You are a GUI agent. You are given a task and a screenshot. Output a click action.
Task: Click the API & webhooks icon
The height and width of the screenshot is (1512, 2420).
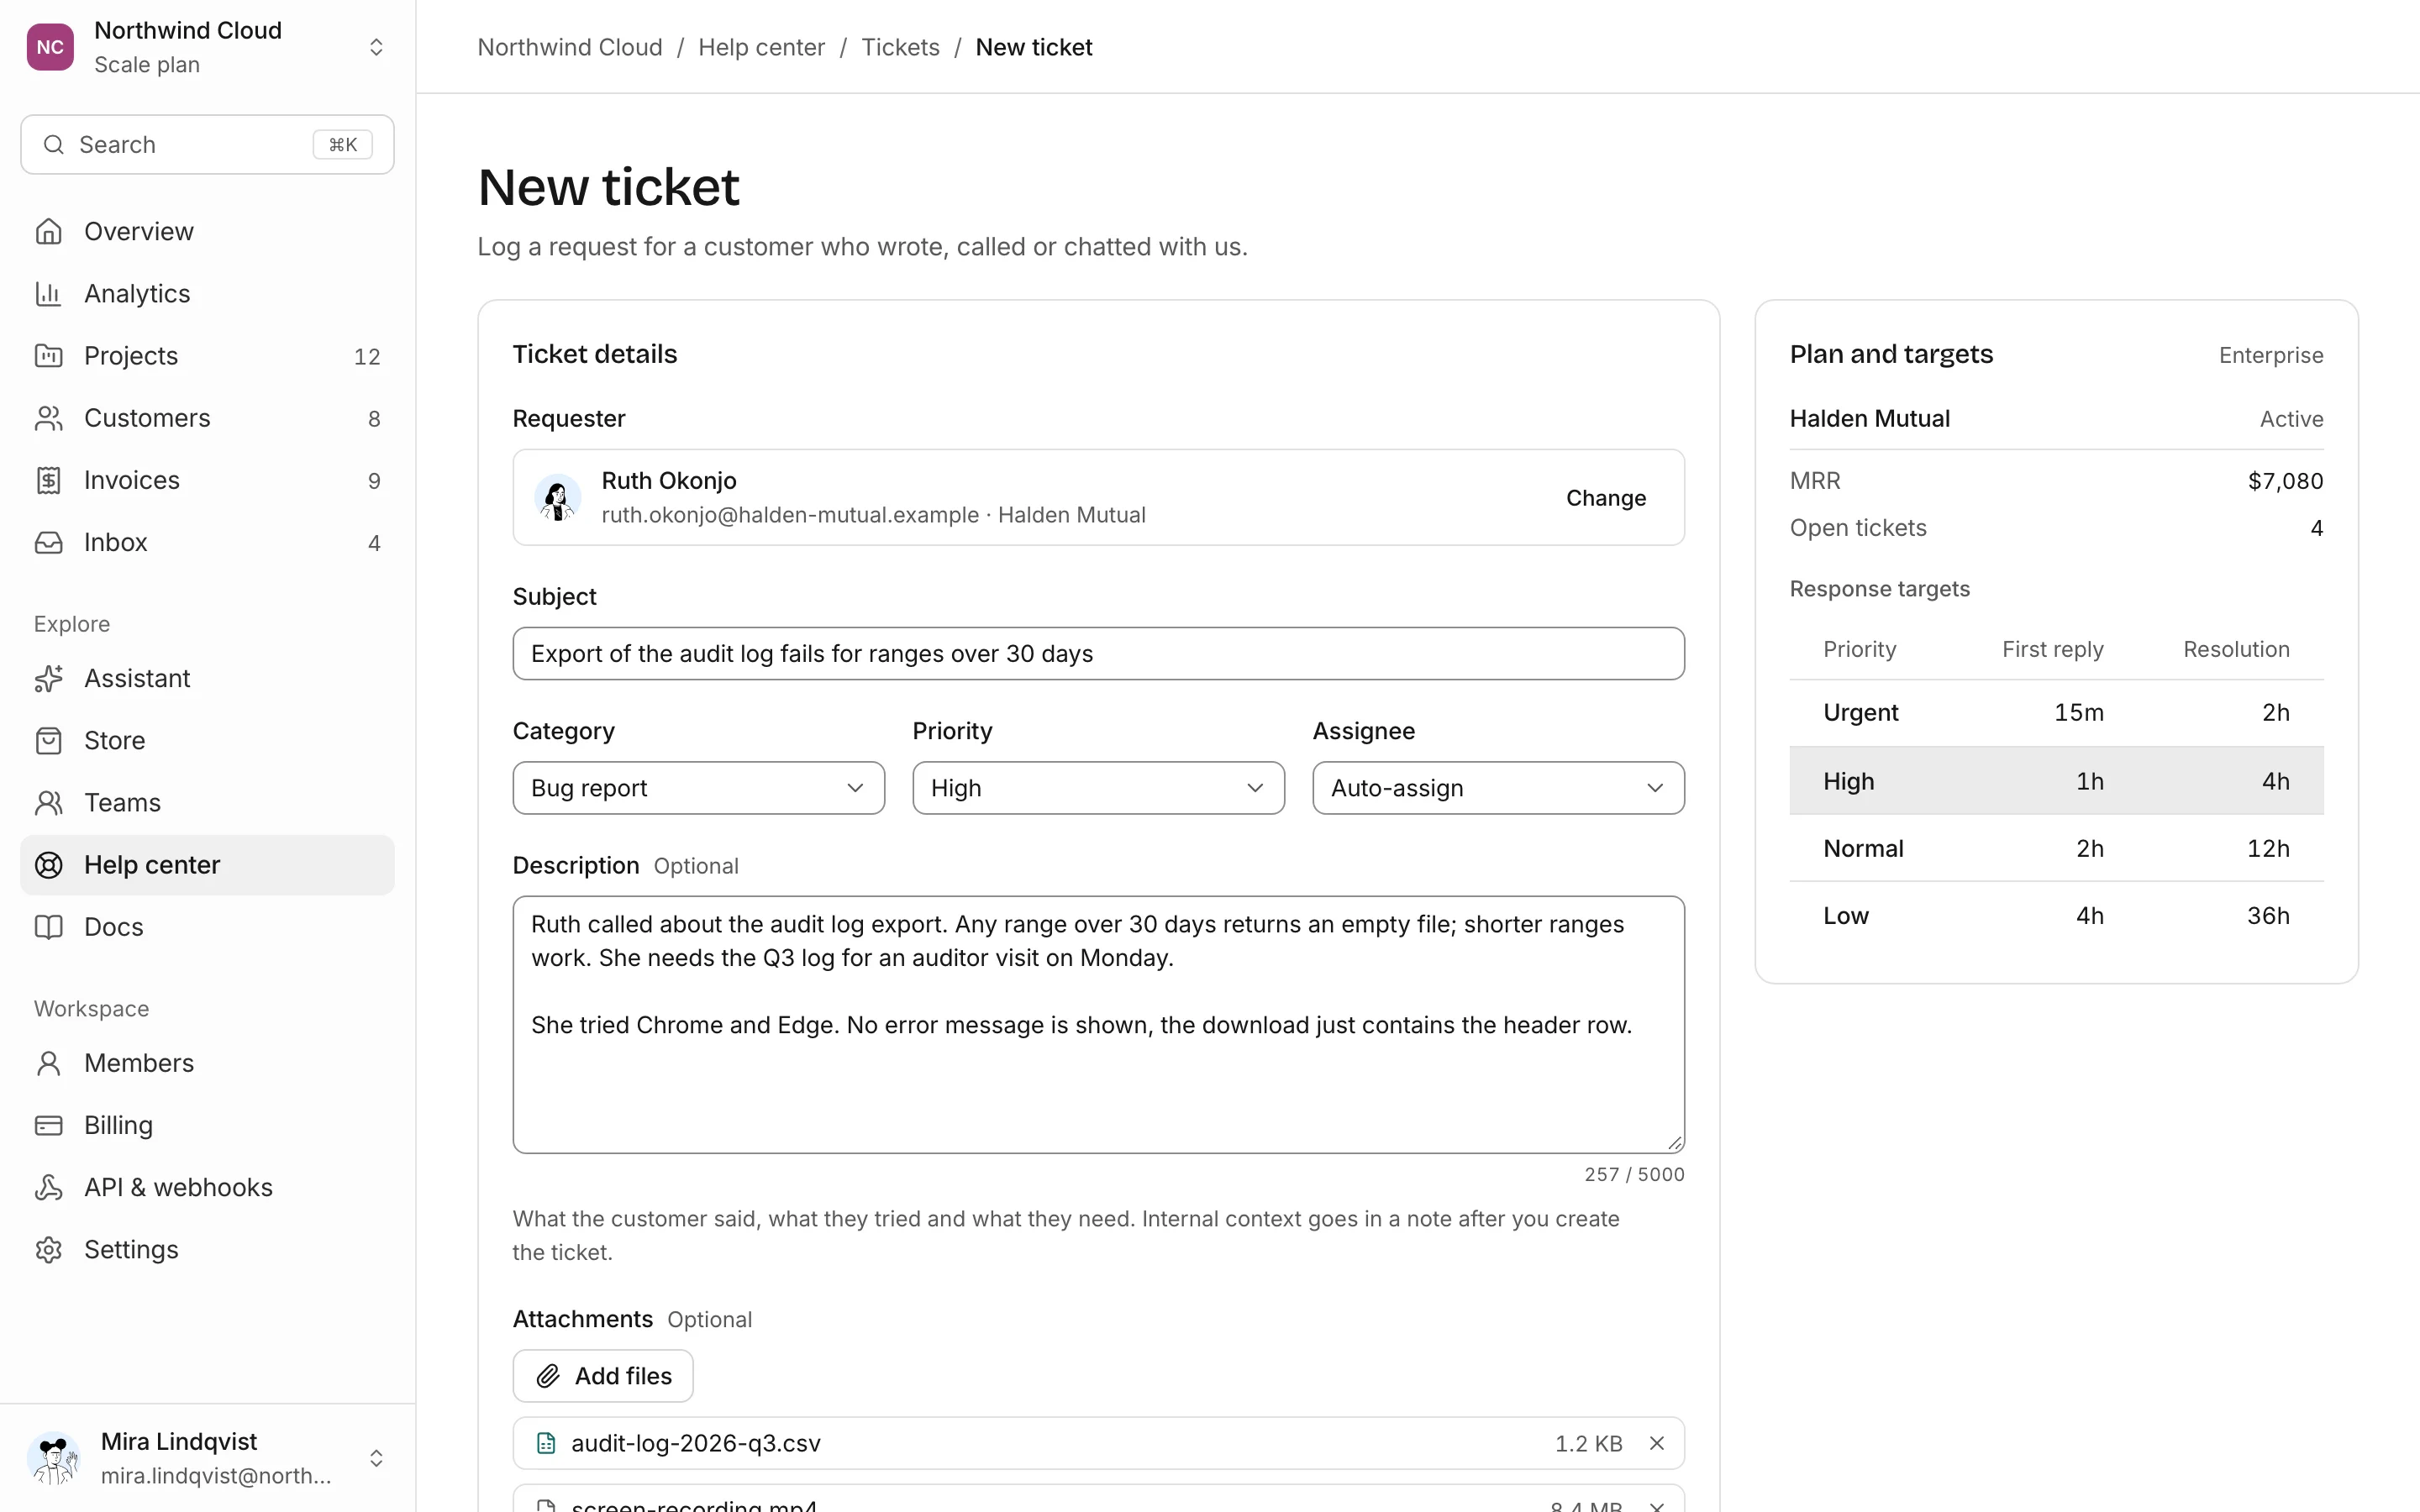click(48, 1187)
